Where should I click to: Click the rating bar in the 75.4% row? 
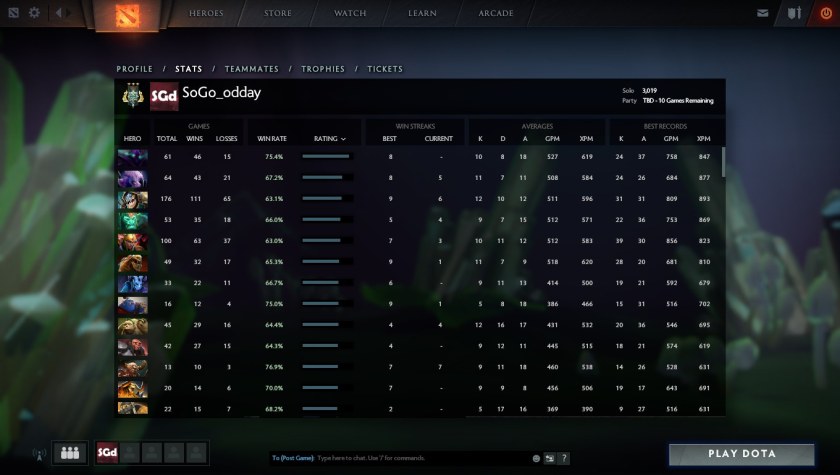[327, 156]
